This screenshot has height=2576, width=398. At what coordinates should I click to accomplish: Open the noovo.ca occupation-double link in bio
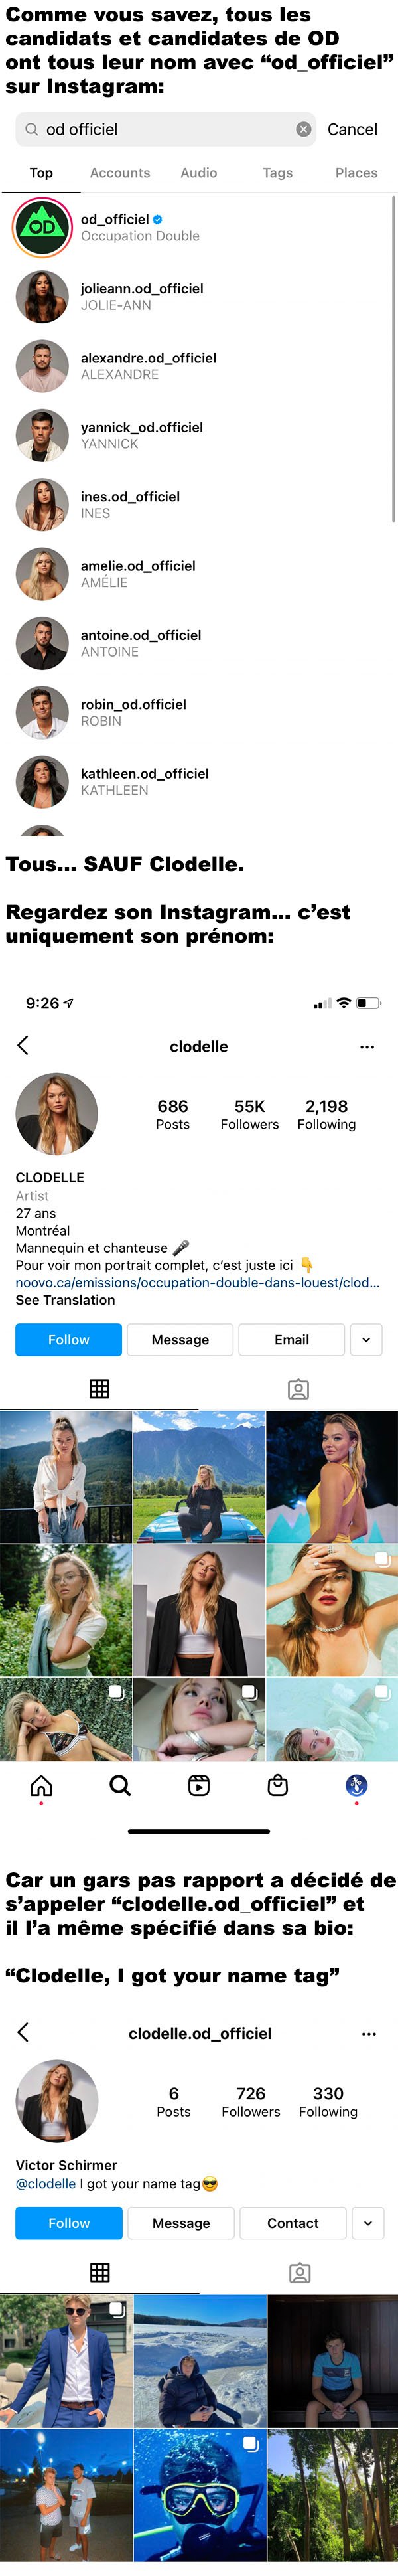pos(197,1283)
